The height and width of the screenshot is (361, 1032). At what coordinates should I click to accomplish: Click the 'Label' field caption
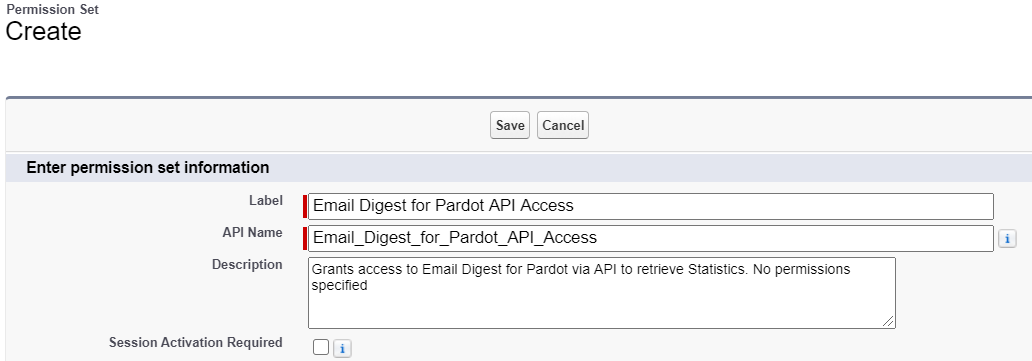pos(266,200)
